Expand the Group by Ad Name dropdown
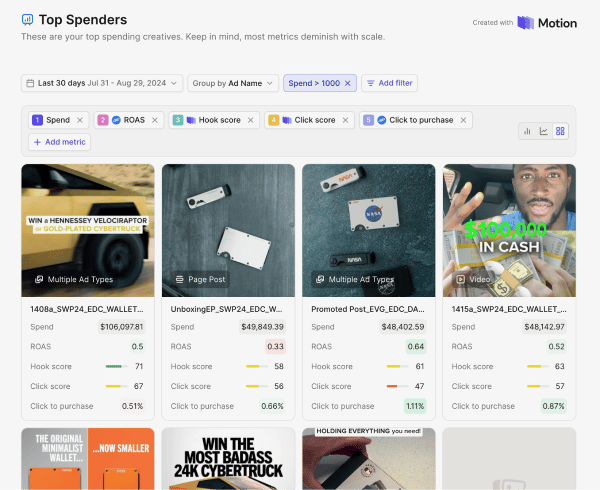Viewport: 600px width, 490px height. click(233, 83)
